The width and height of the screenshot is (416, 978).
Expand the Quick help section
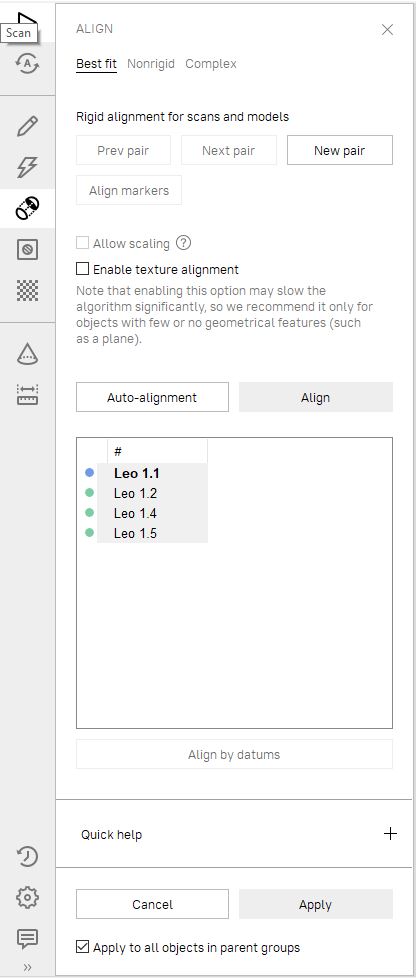[x=390, y=834]
